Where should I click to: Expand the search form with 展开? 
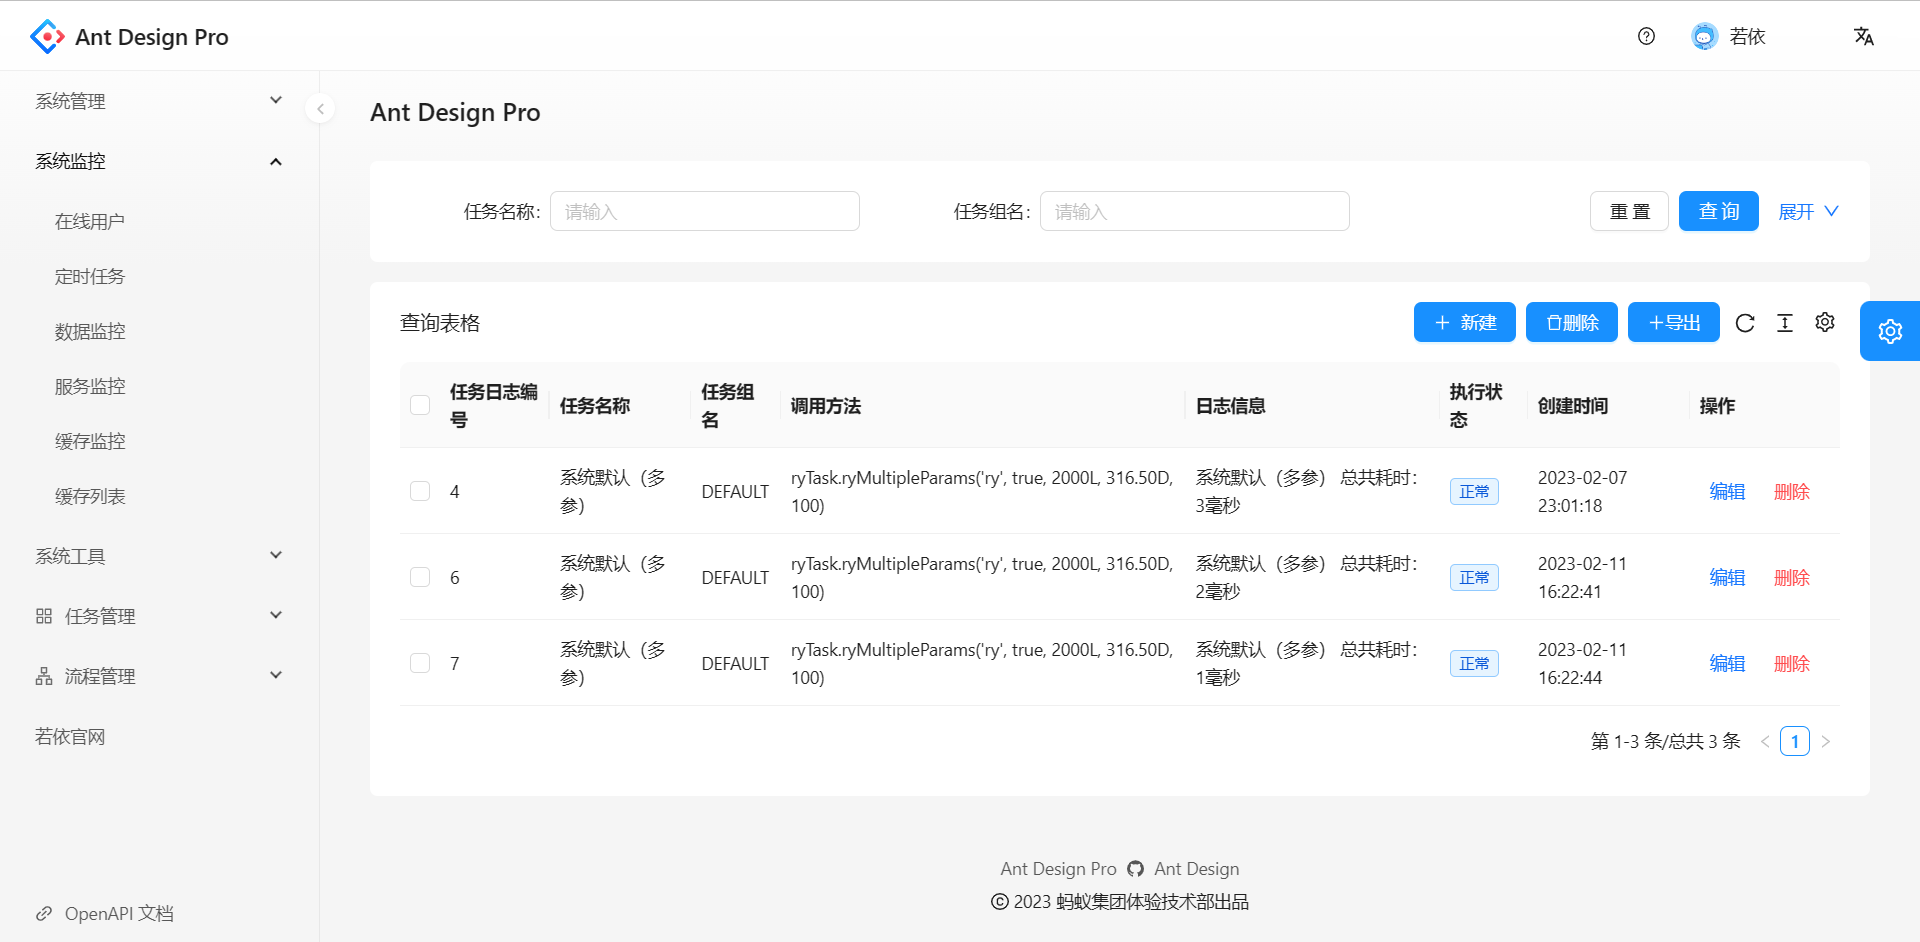point(1808,211)
